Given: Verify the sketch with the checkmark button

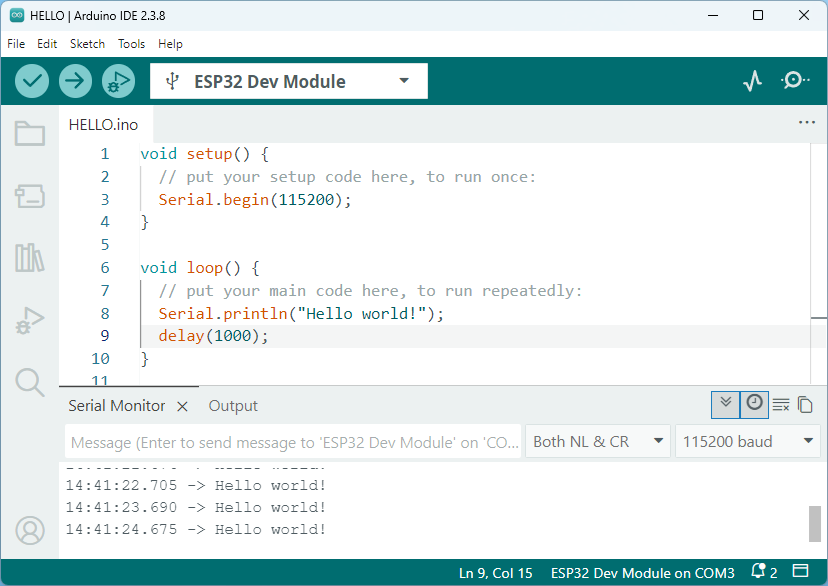Looking at the screenshot, I should 32,81.
